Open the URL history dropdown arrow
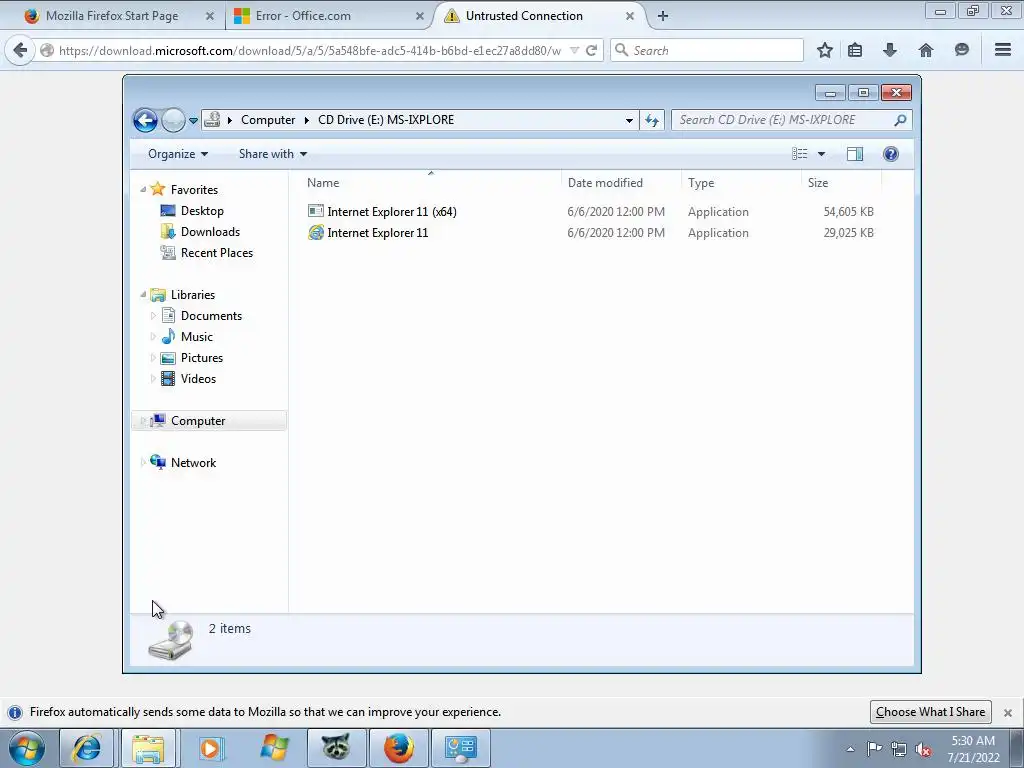The width and height of the screenshot is (1024, 768). click(575, 50)
